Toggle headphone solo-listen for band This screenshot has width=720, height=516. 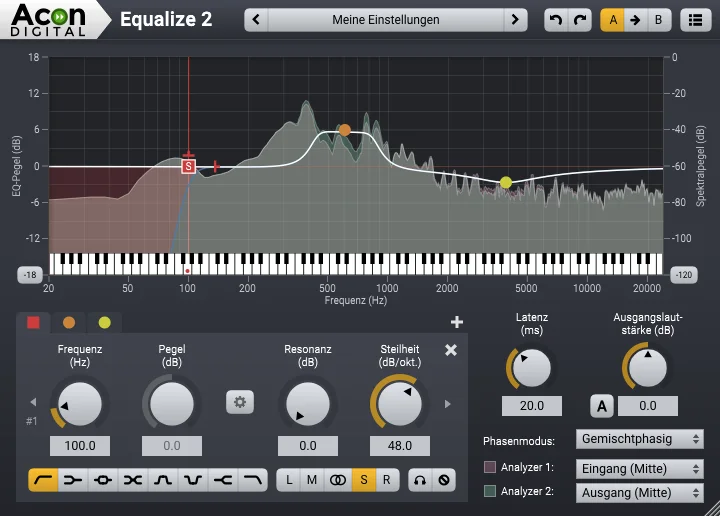click(x=420, y=480)
